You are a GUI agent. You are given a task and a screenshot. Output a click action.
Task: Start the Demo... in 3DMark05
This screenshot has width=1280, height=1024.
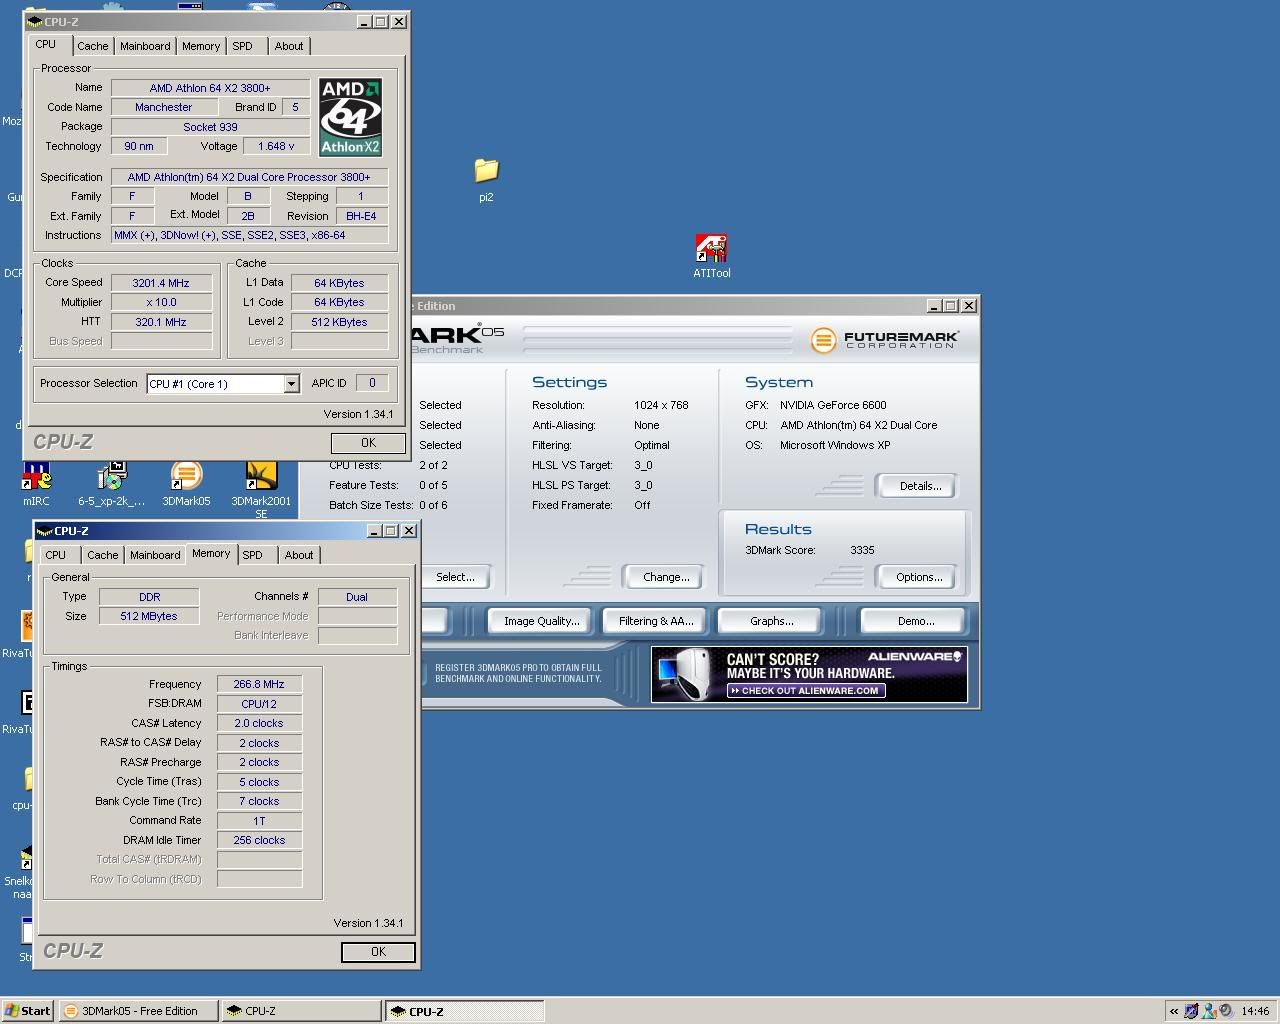click(915, 621)
